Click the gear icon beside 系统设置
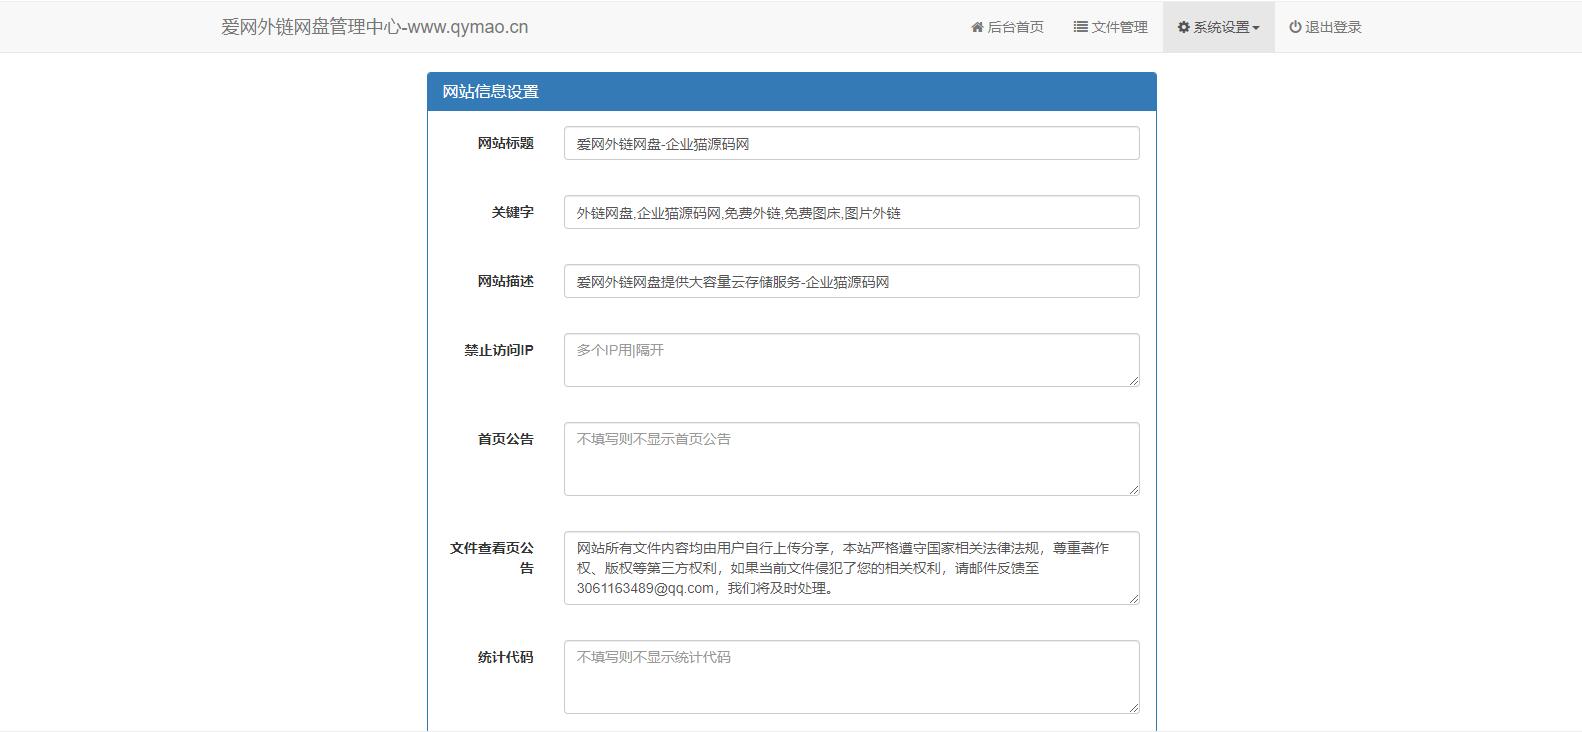Viewport: 1582px width, 732px height. click(x=1183, y=27)
